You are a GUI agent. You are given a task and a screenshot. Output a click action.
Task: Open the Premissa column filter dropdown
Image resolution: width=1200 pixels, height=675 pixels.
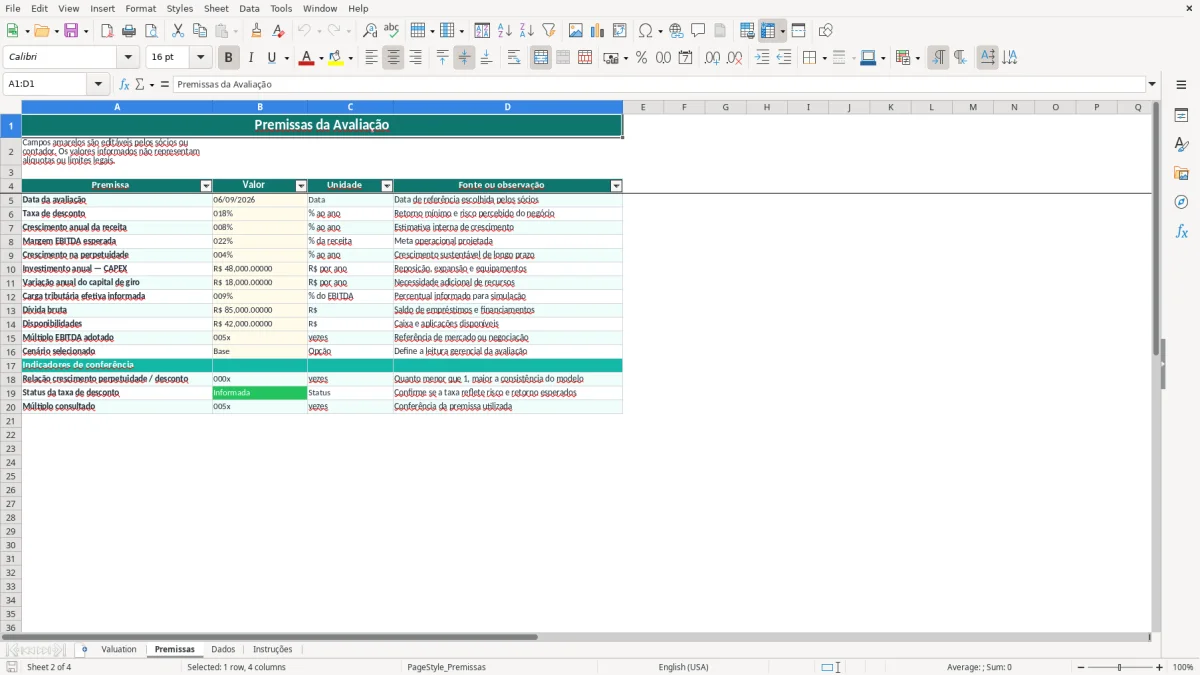[206, 186]
